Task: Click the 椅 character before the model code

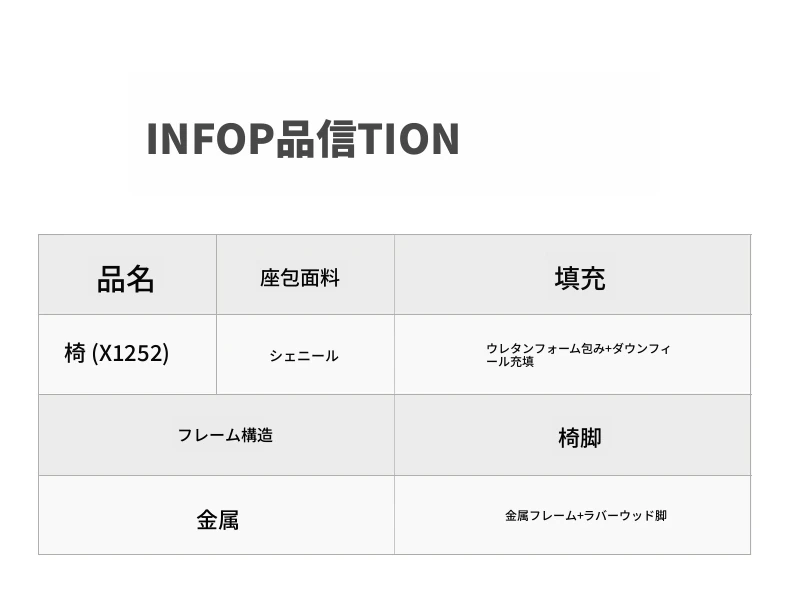Action: point(74,353)
